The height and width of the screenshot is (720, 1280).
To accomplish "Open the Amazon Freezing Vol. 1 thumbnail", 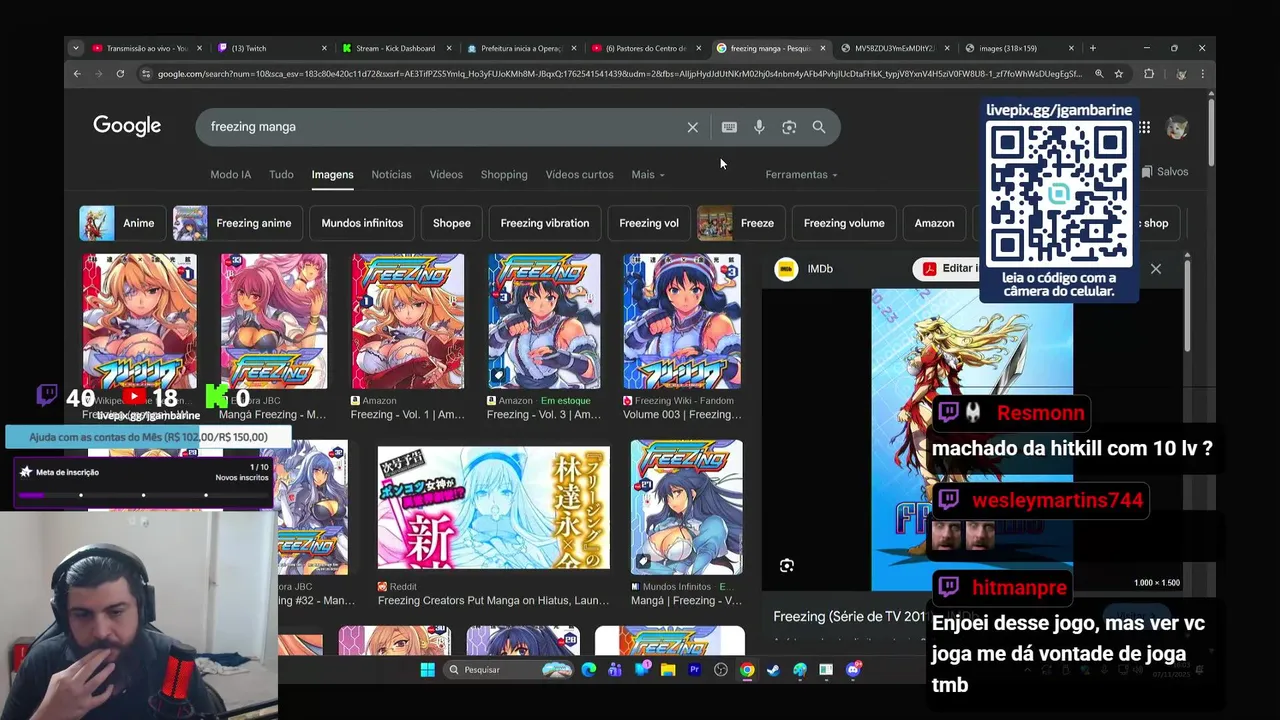I will (408, 321).
